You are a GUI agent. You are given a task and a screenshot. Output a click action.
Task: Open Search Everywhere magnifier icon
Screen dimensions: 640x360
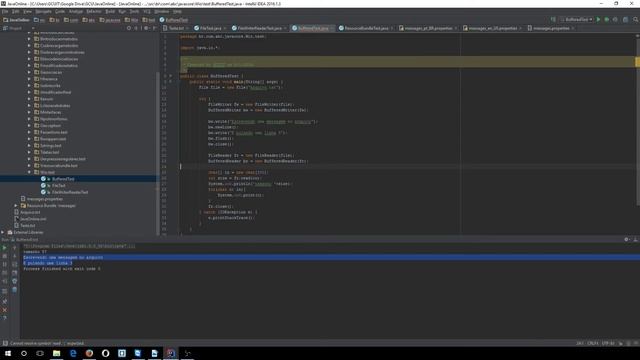pyautogui.click(x=636, y=20)
